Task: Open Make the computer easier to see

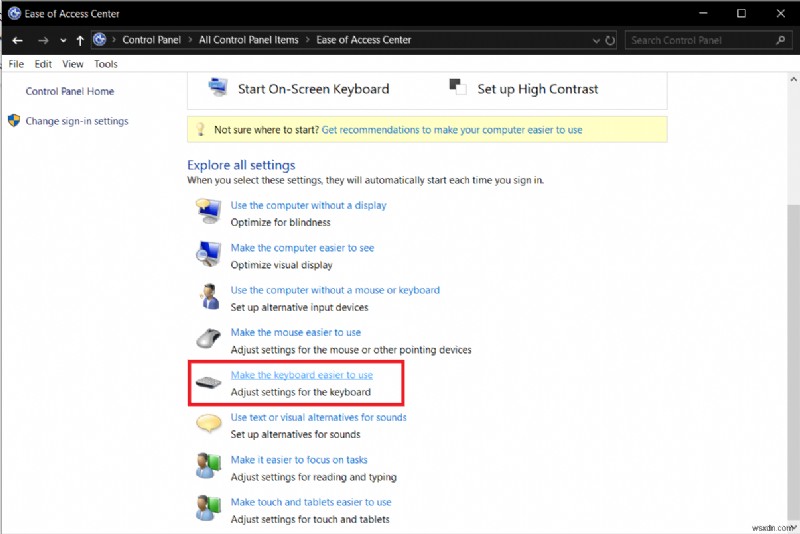Action: pos(302,248)
